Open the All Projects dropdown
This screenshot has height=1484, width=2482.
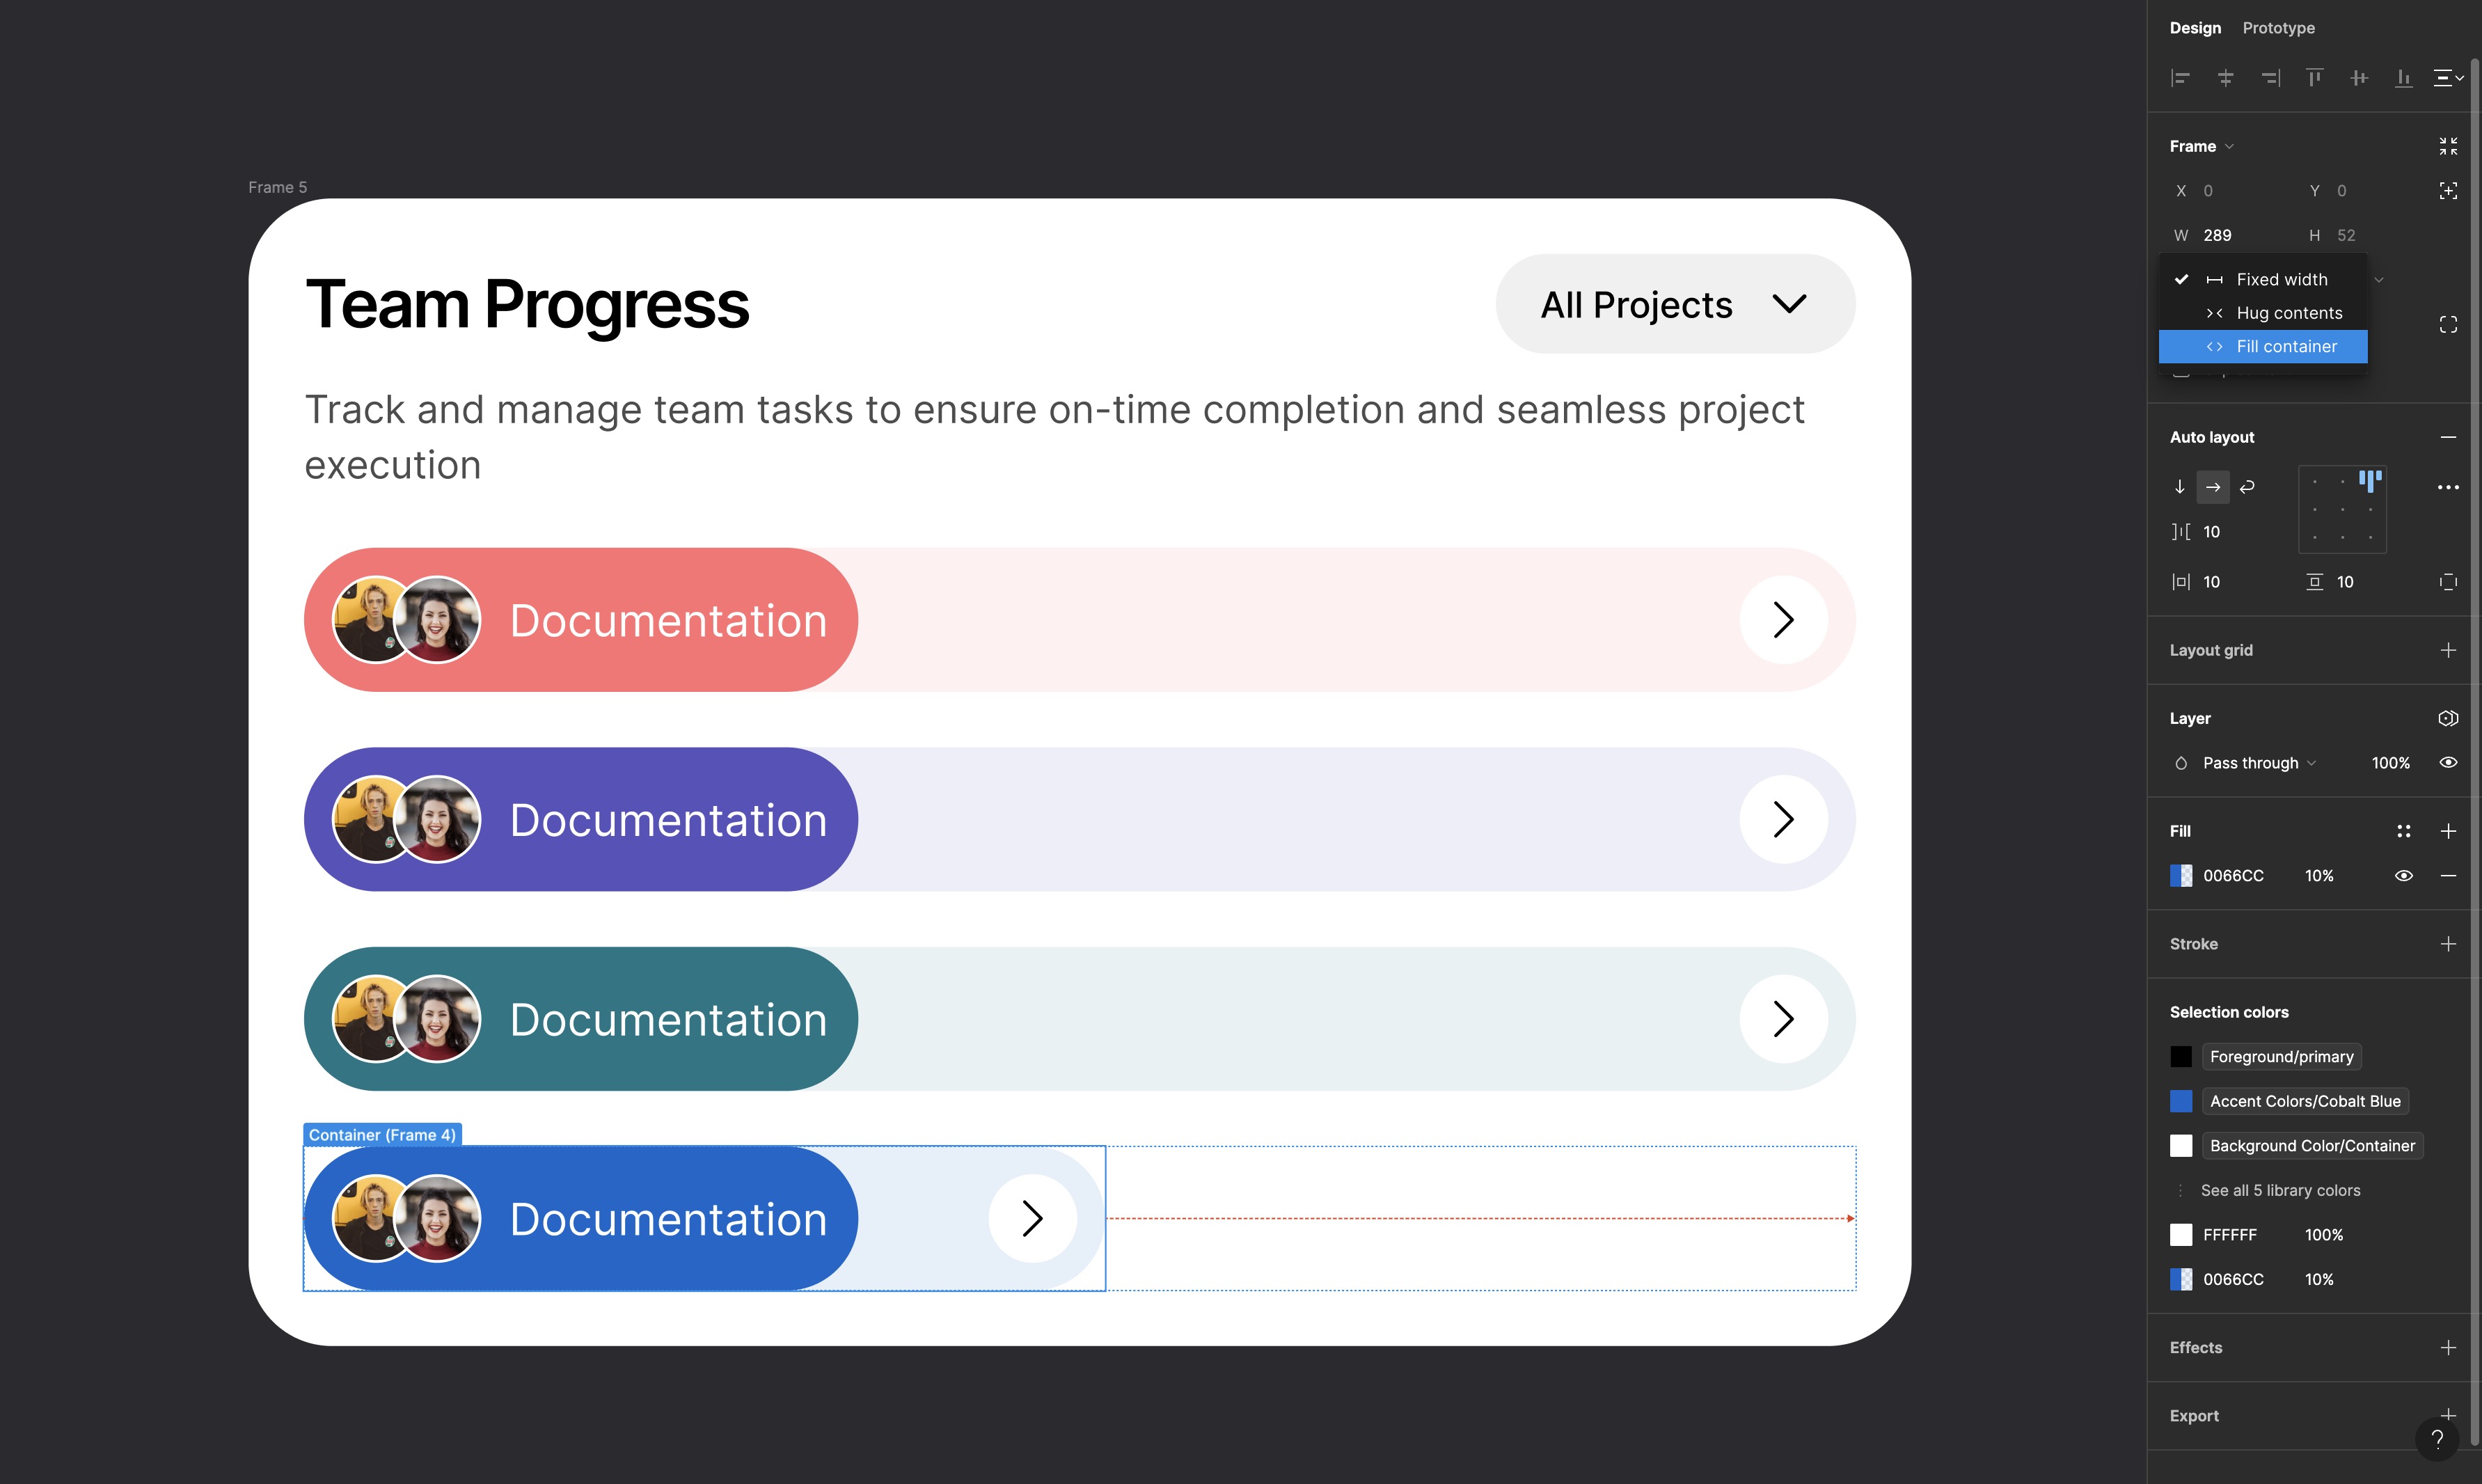click(x=1674, y=304)
